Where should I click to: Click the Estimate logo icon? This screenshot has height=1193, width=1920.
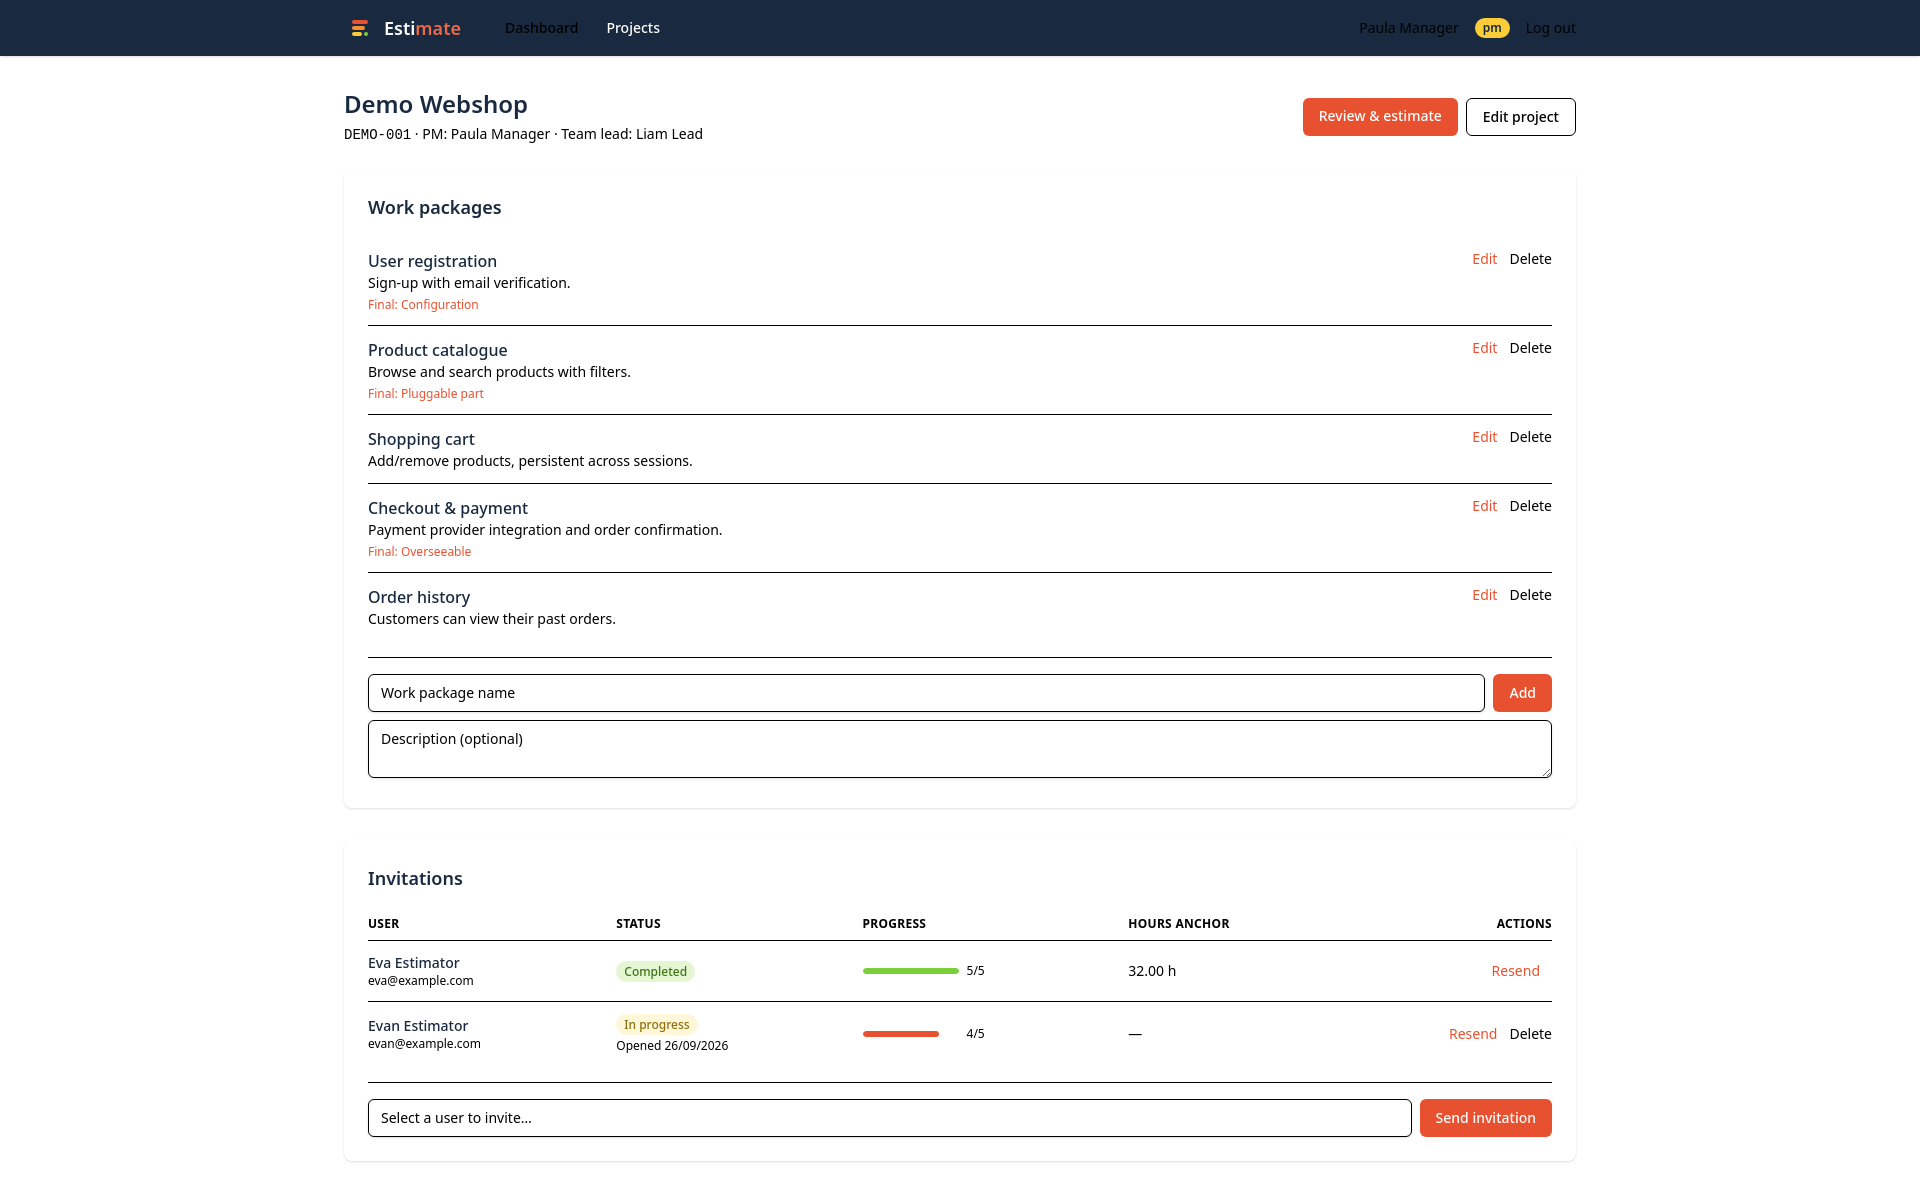coord(360,28)
